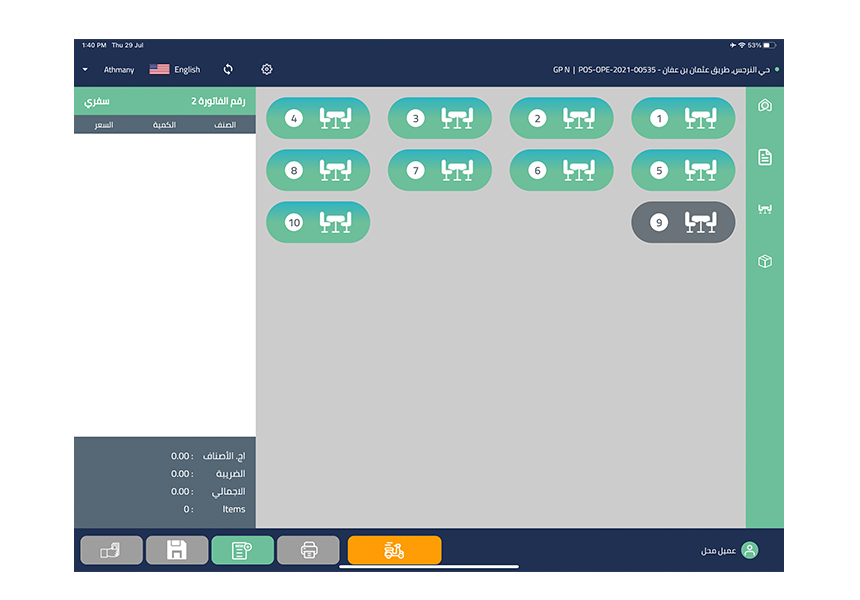The height and width of the screenshot is (600, 860).
Task: Click the green order note button
Action: 242,550
